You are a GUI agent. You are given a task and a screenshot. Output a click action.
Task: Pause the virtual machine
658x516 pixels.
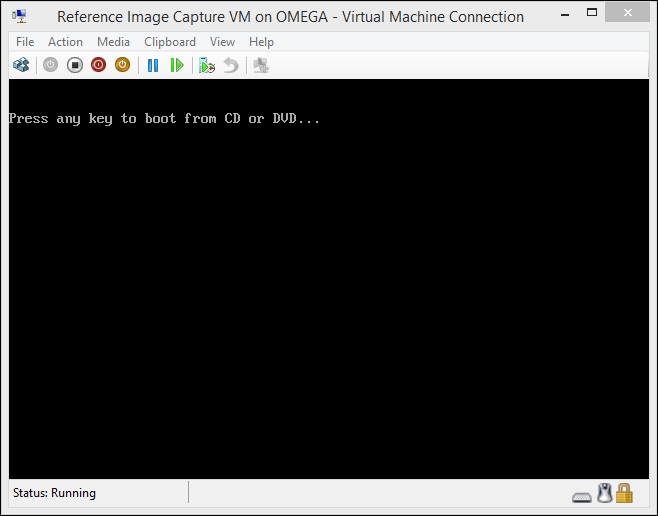(x=153, y=65)
